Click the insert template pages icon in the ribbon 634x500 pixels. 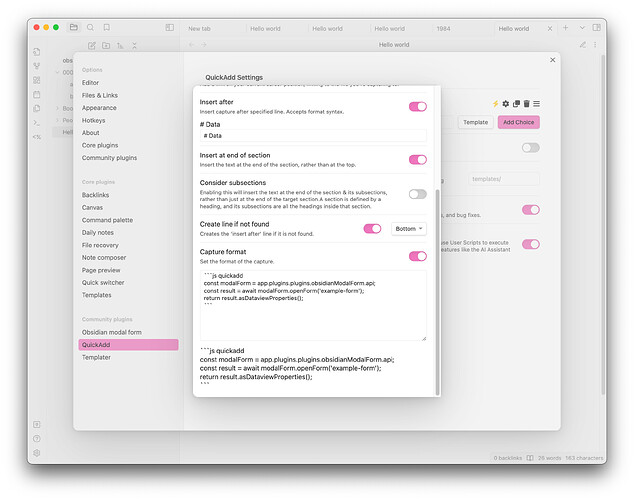[x=37, y=109]
